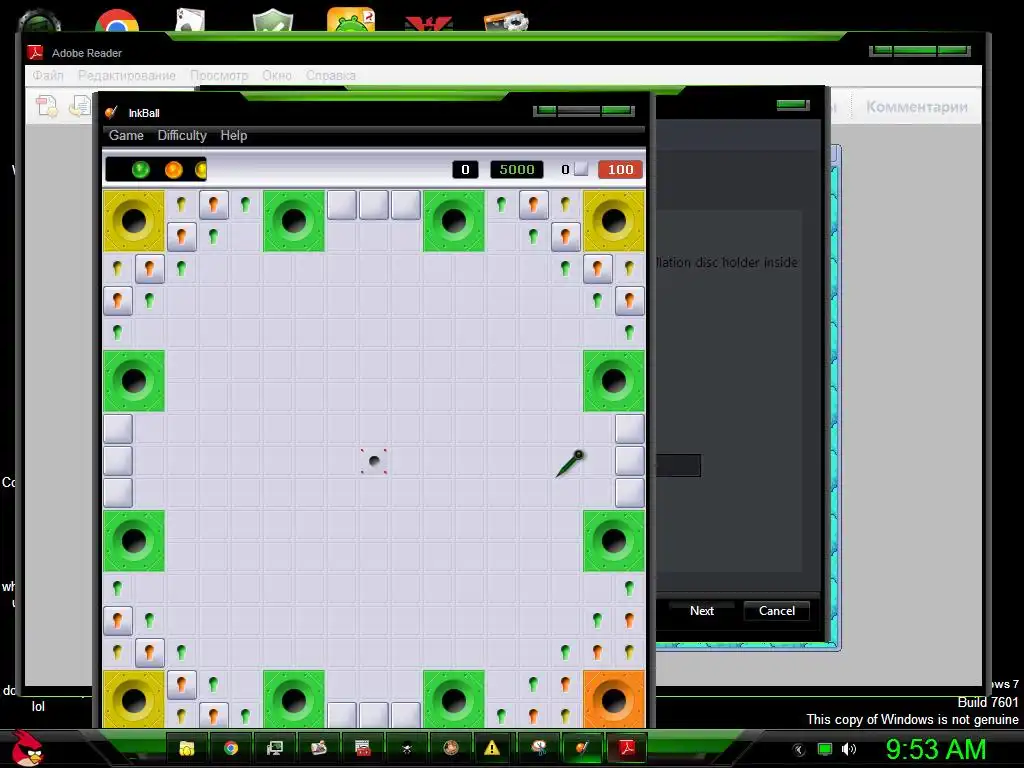Viewport: 1024px width, 768px height.
Task: Open the Просмотр menu in Adobe Reader
Action: [219, 76]
